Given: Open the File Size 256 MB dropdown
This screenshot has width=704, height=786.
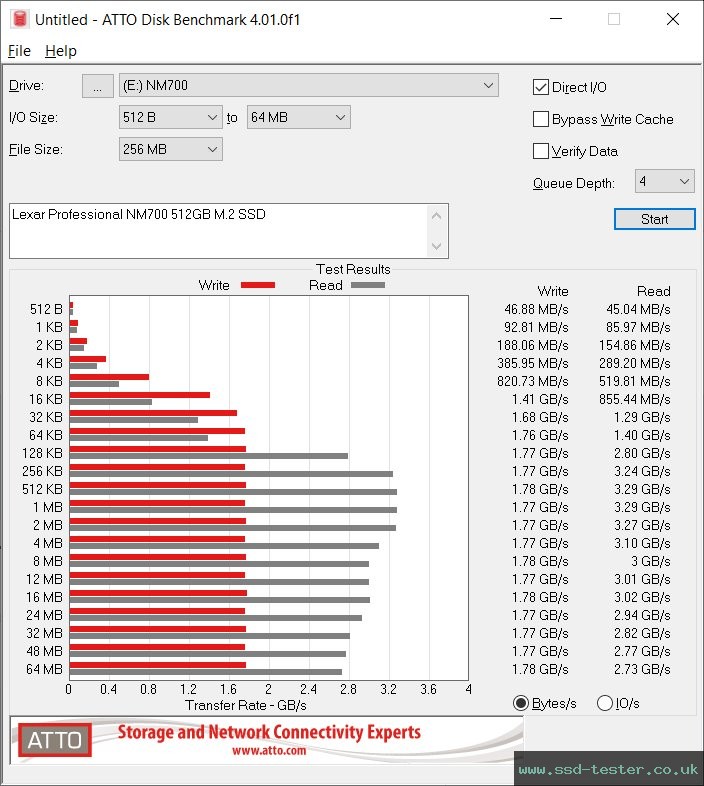Looking at the screenshot, I should tap(170, 149).
